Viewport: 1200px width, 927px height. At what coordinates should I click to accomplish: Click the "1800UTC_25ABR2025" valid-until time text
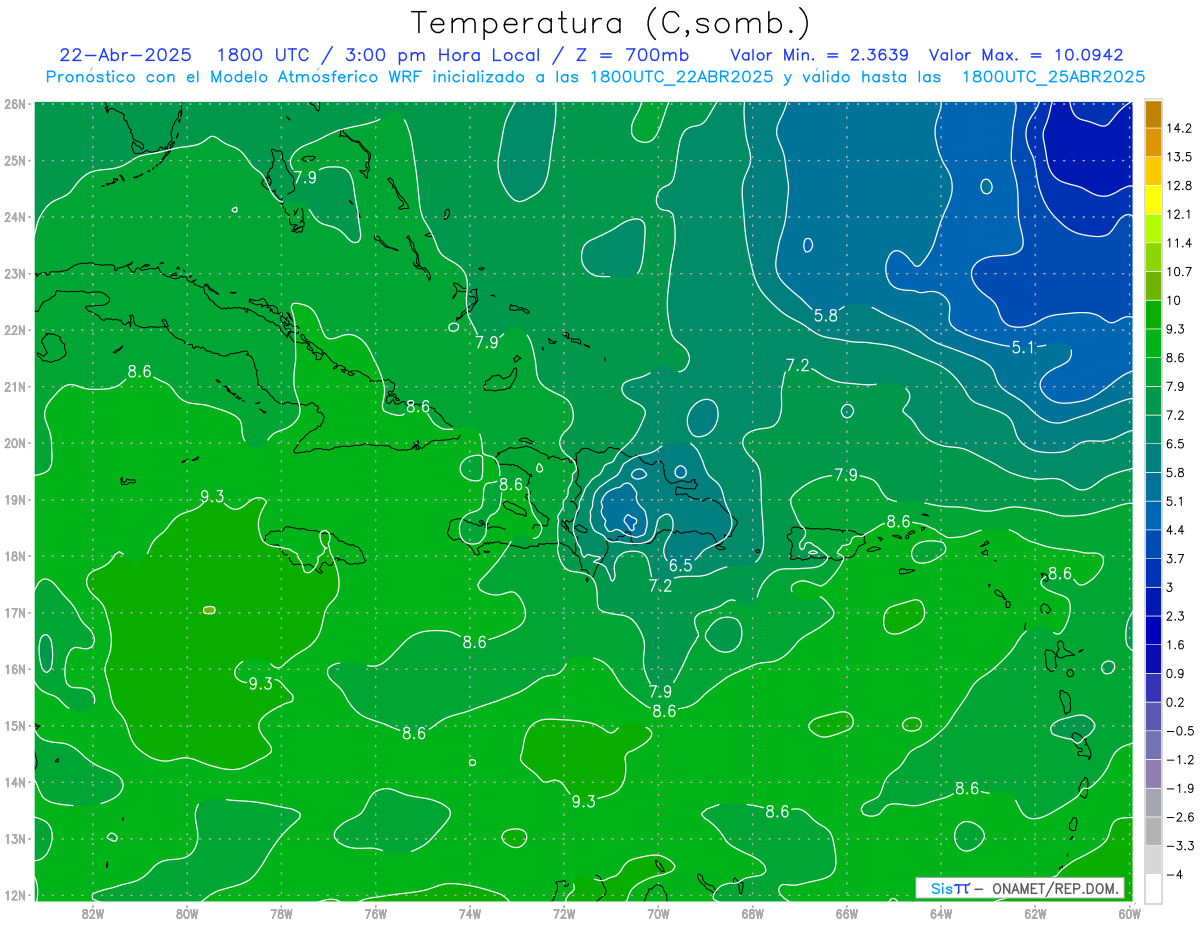[1053, 77]
